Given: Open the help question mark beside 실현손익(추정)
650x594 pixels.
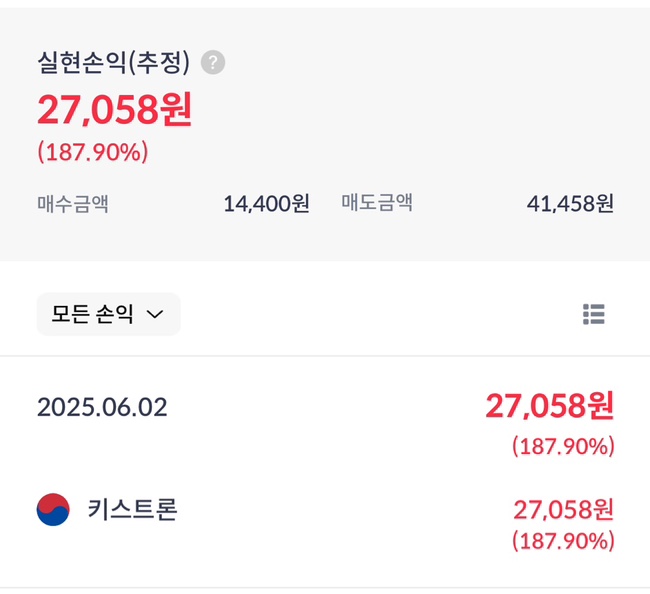Looking at the screenshot, I should point(213,62).
